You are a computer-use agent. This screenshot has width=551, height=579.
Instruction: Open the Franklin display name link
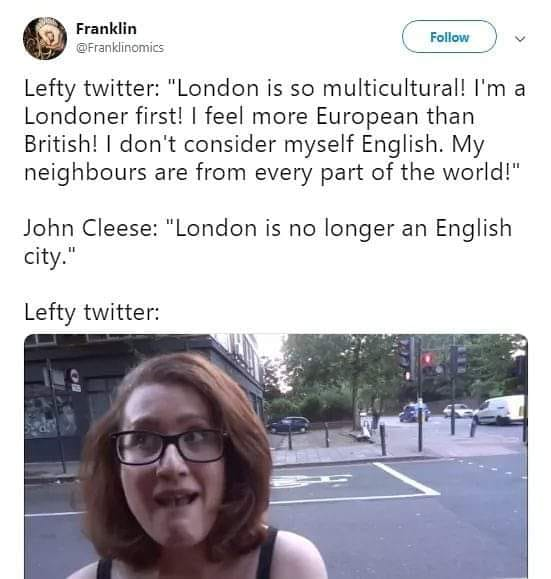[x=106, y=29]
